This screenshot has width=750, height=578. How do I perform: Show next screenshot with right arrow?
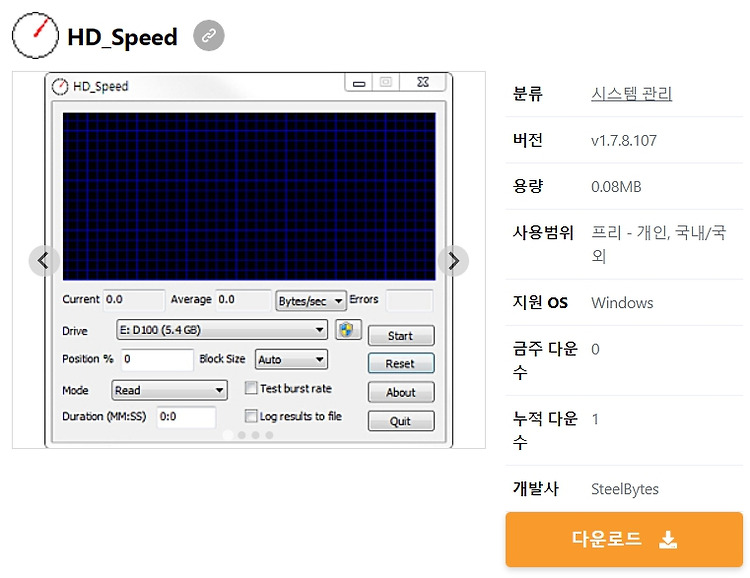(453, 261)
